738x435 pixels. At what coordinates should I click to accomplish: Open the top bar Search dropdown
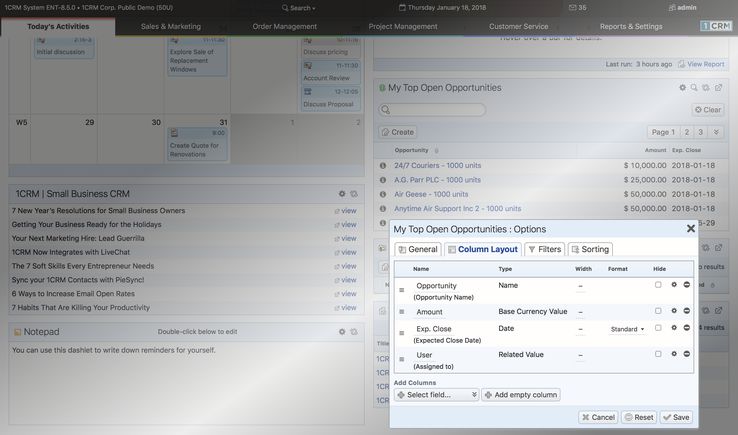[299, 8]
